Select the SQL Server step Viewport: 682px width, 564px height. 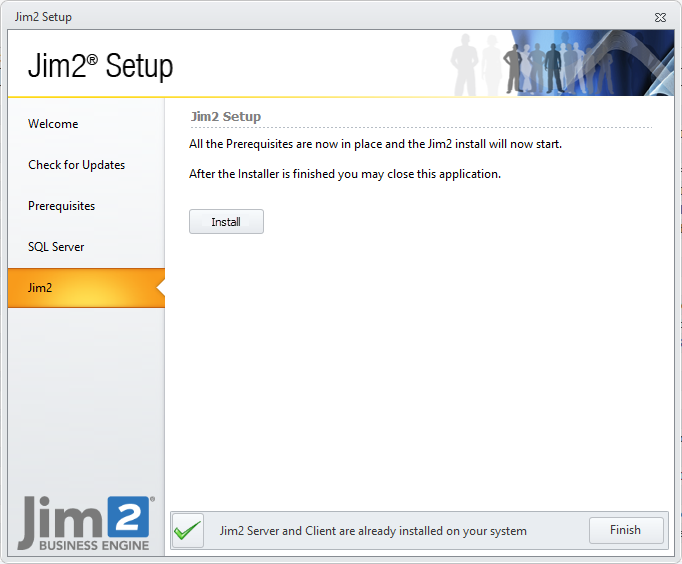56,247
